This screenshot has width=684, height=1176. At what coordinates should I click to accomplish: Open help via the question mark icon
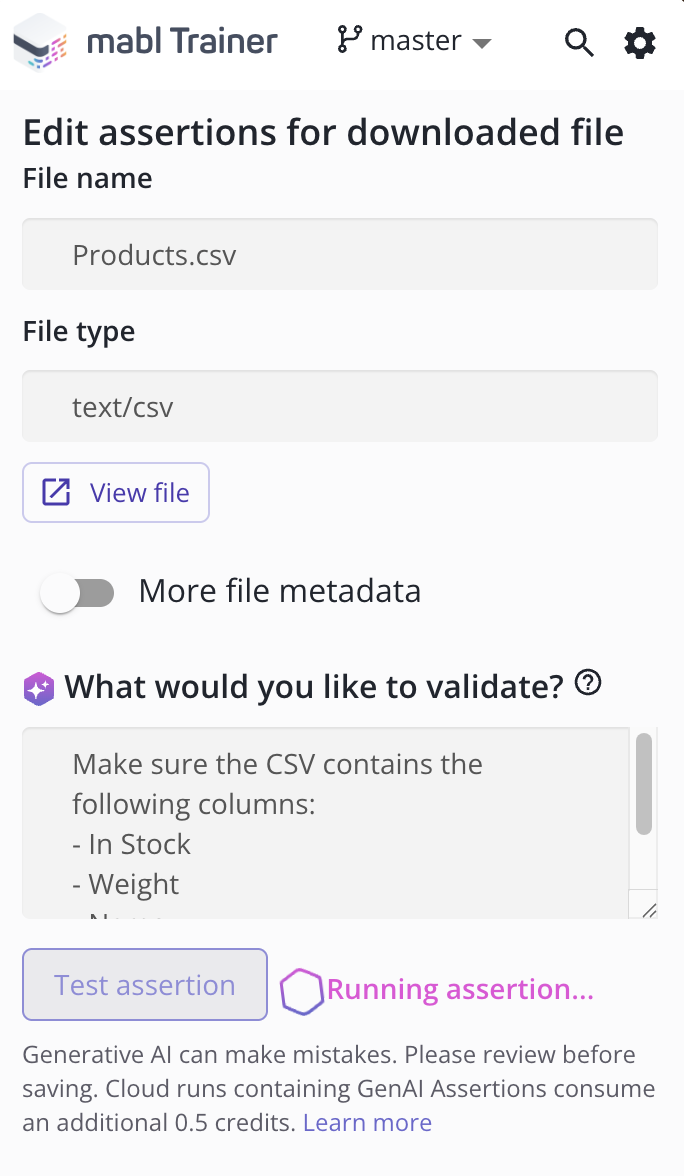pyautogui.click(x=589, y=682)
